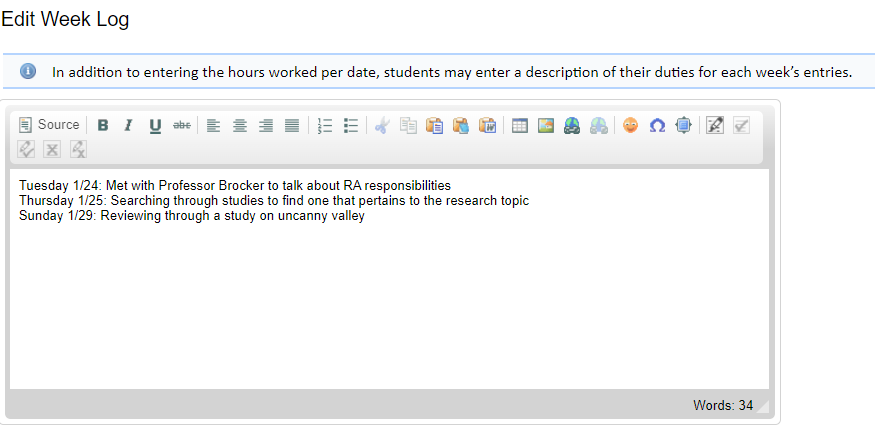Viewport: 877px width, 433px height.
Task: Click the Copy icon
Action: tap(408, 125)
